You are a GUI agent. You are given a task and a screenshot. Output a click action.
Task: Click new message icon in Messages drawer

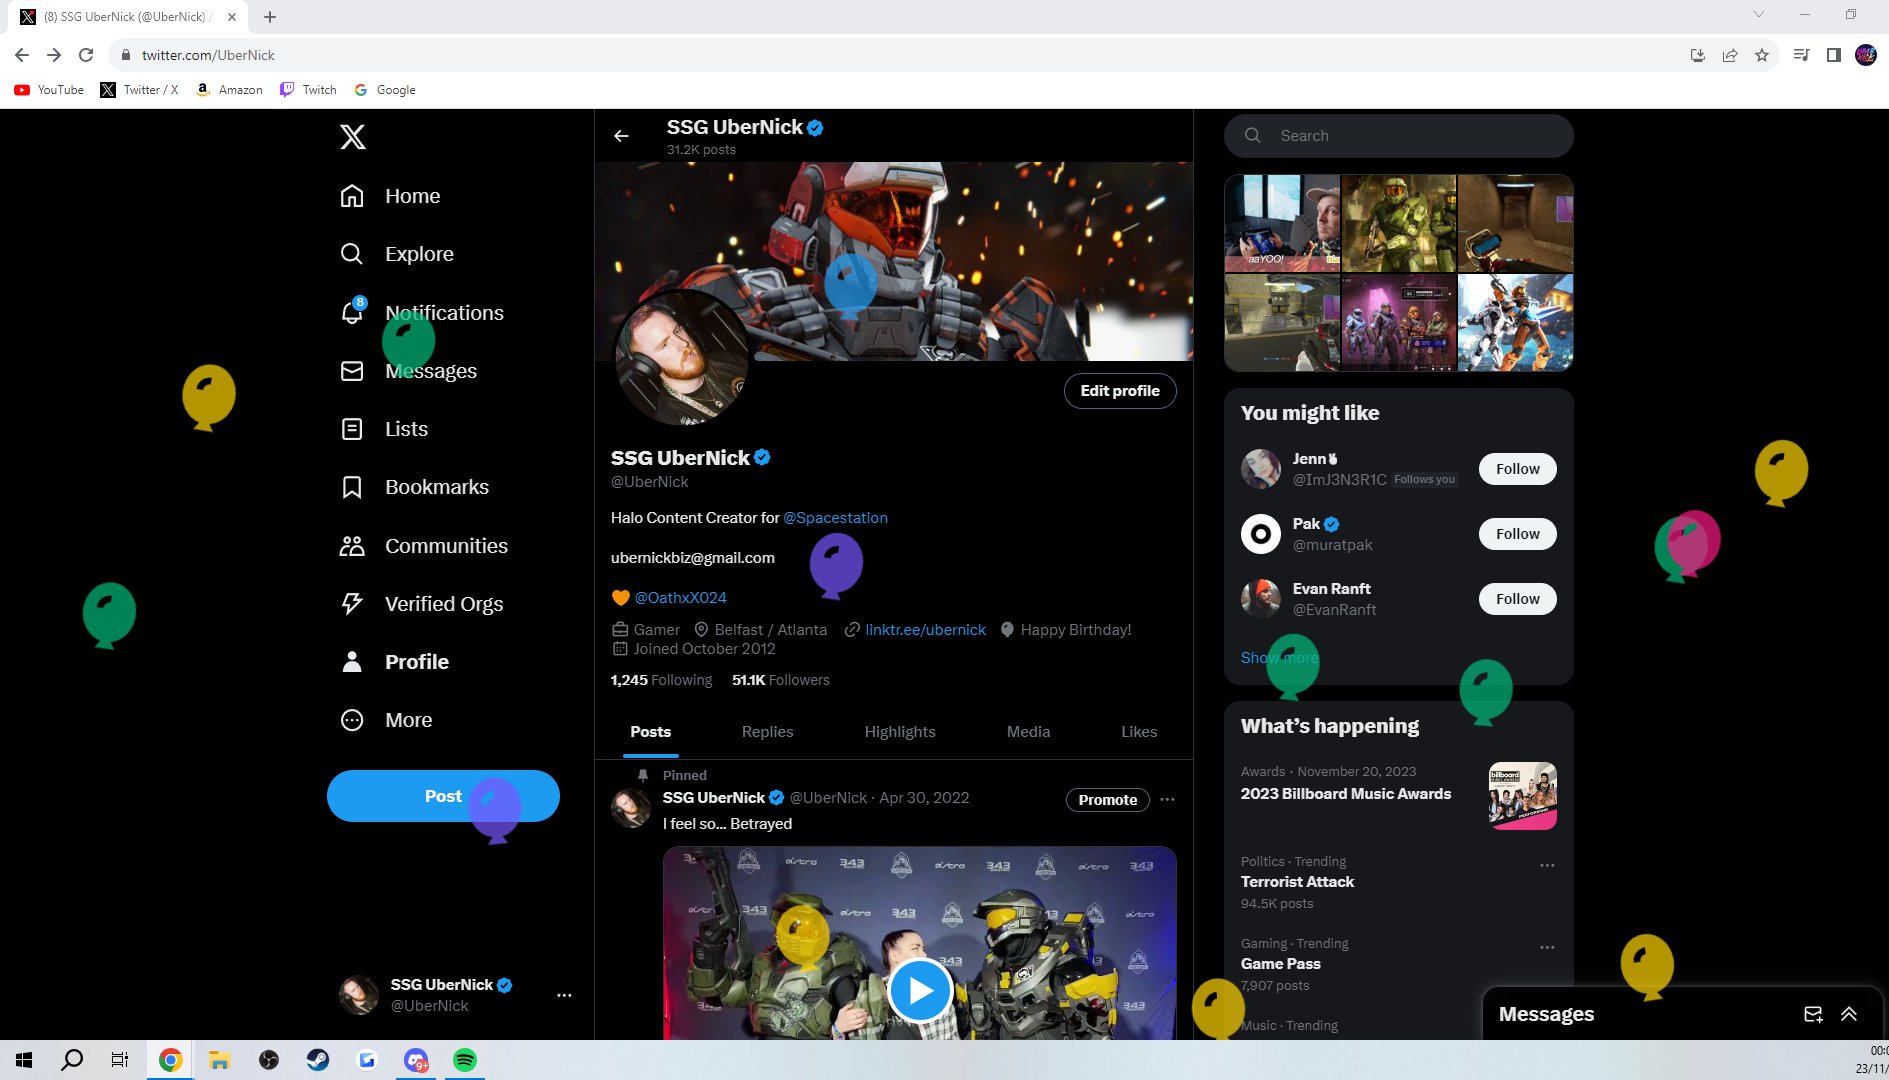(x=1813, y=1014)
